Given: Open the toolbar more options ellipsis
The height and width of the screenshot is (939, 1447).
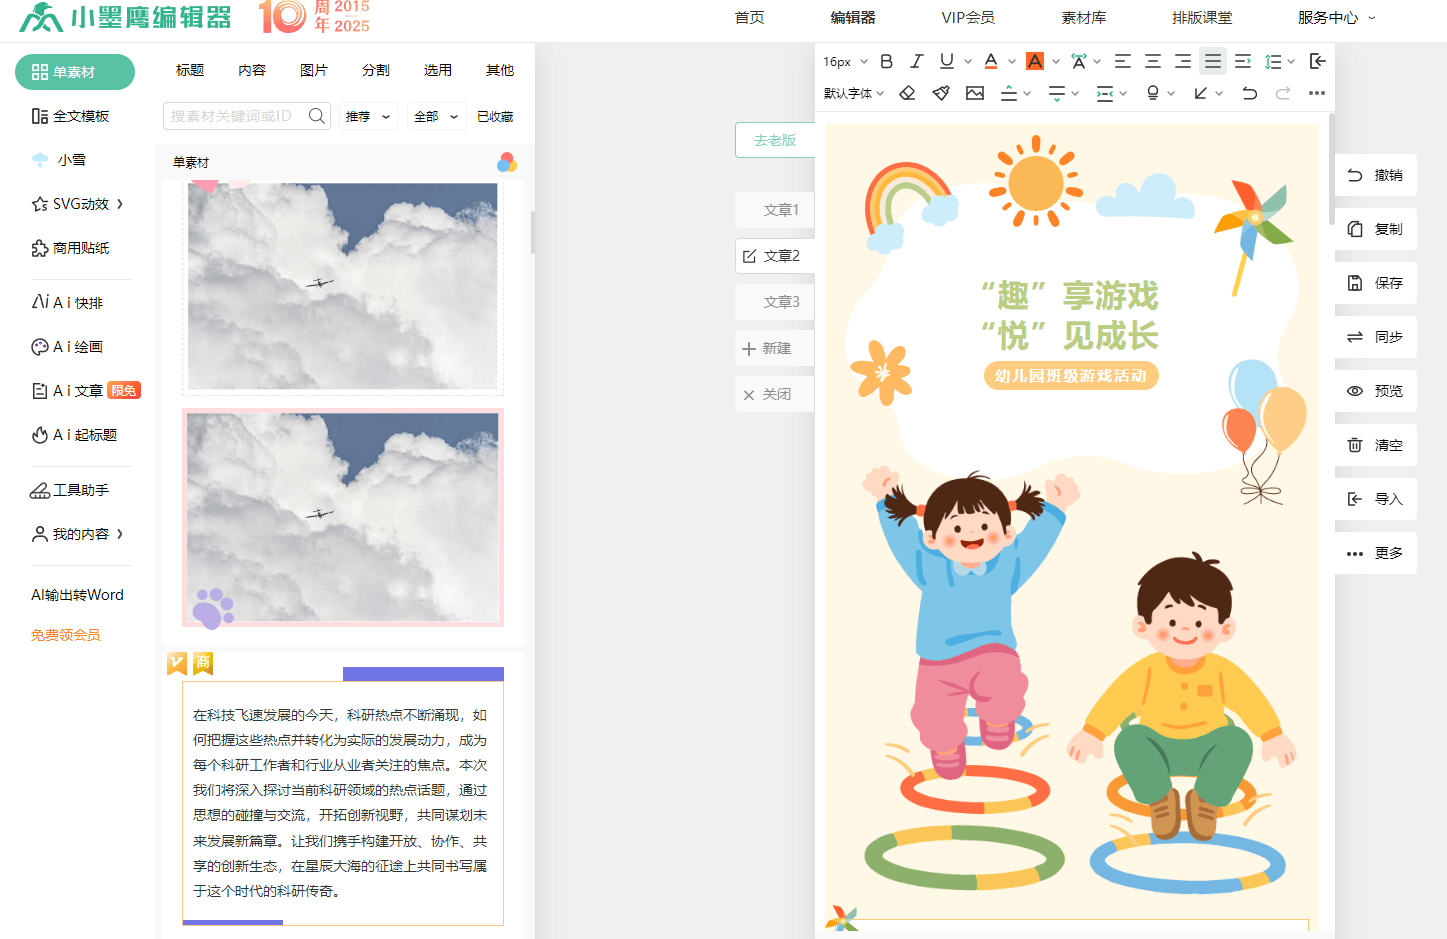Looking at the screenshot, I should point(1316,93).
